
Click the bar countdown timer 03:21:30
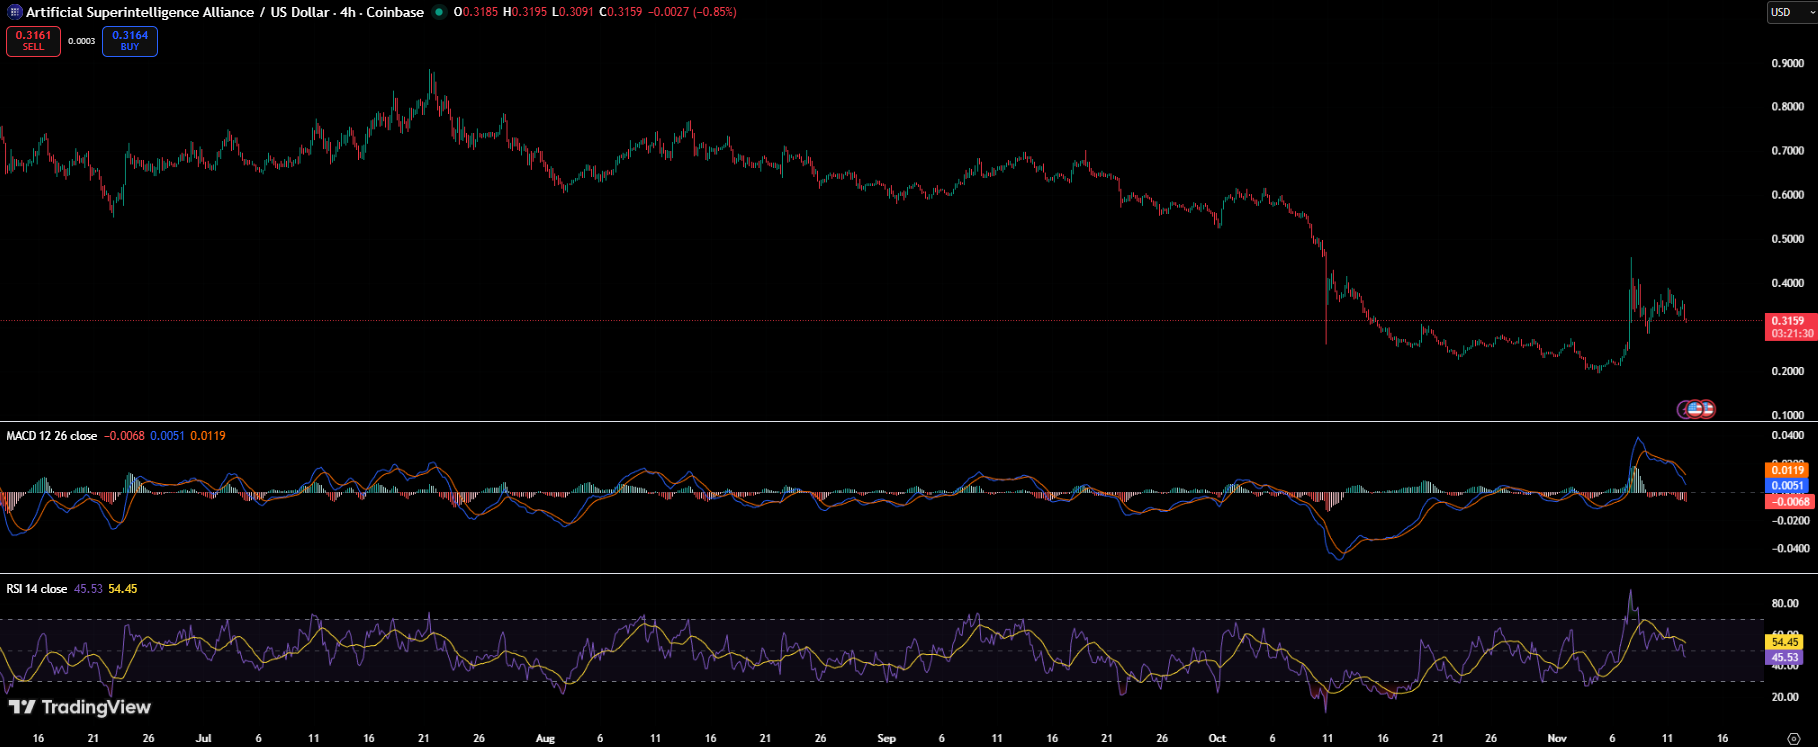pos(1792,334)
